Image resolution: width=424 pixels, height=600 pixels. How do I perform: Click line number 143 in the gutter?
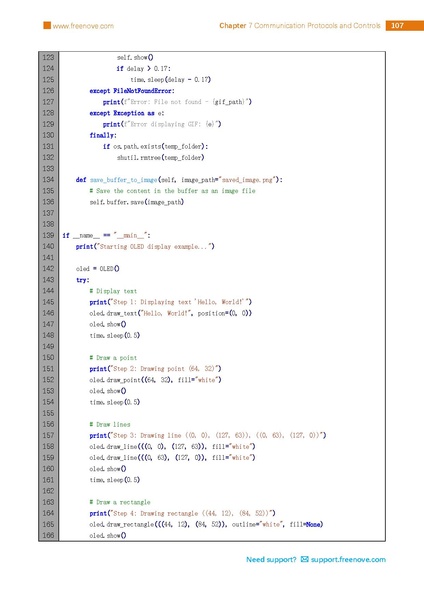(x=48, y=279)
